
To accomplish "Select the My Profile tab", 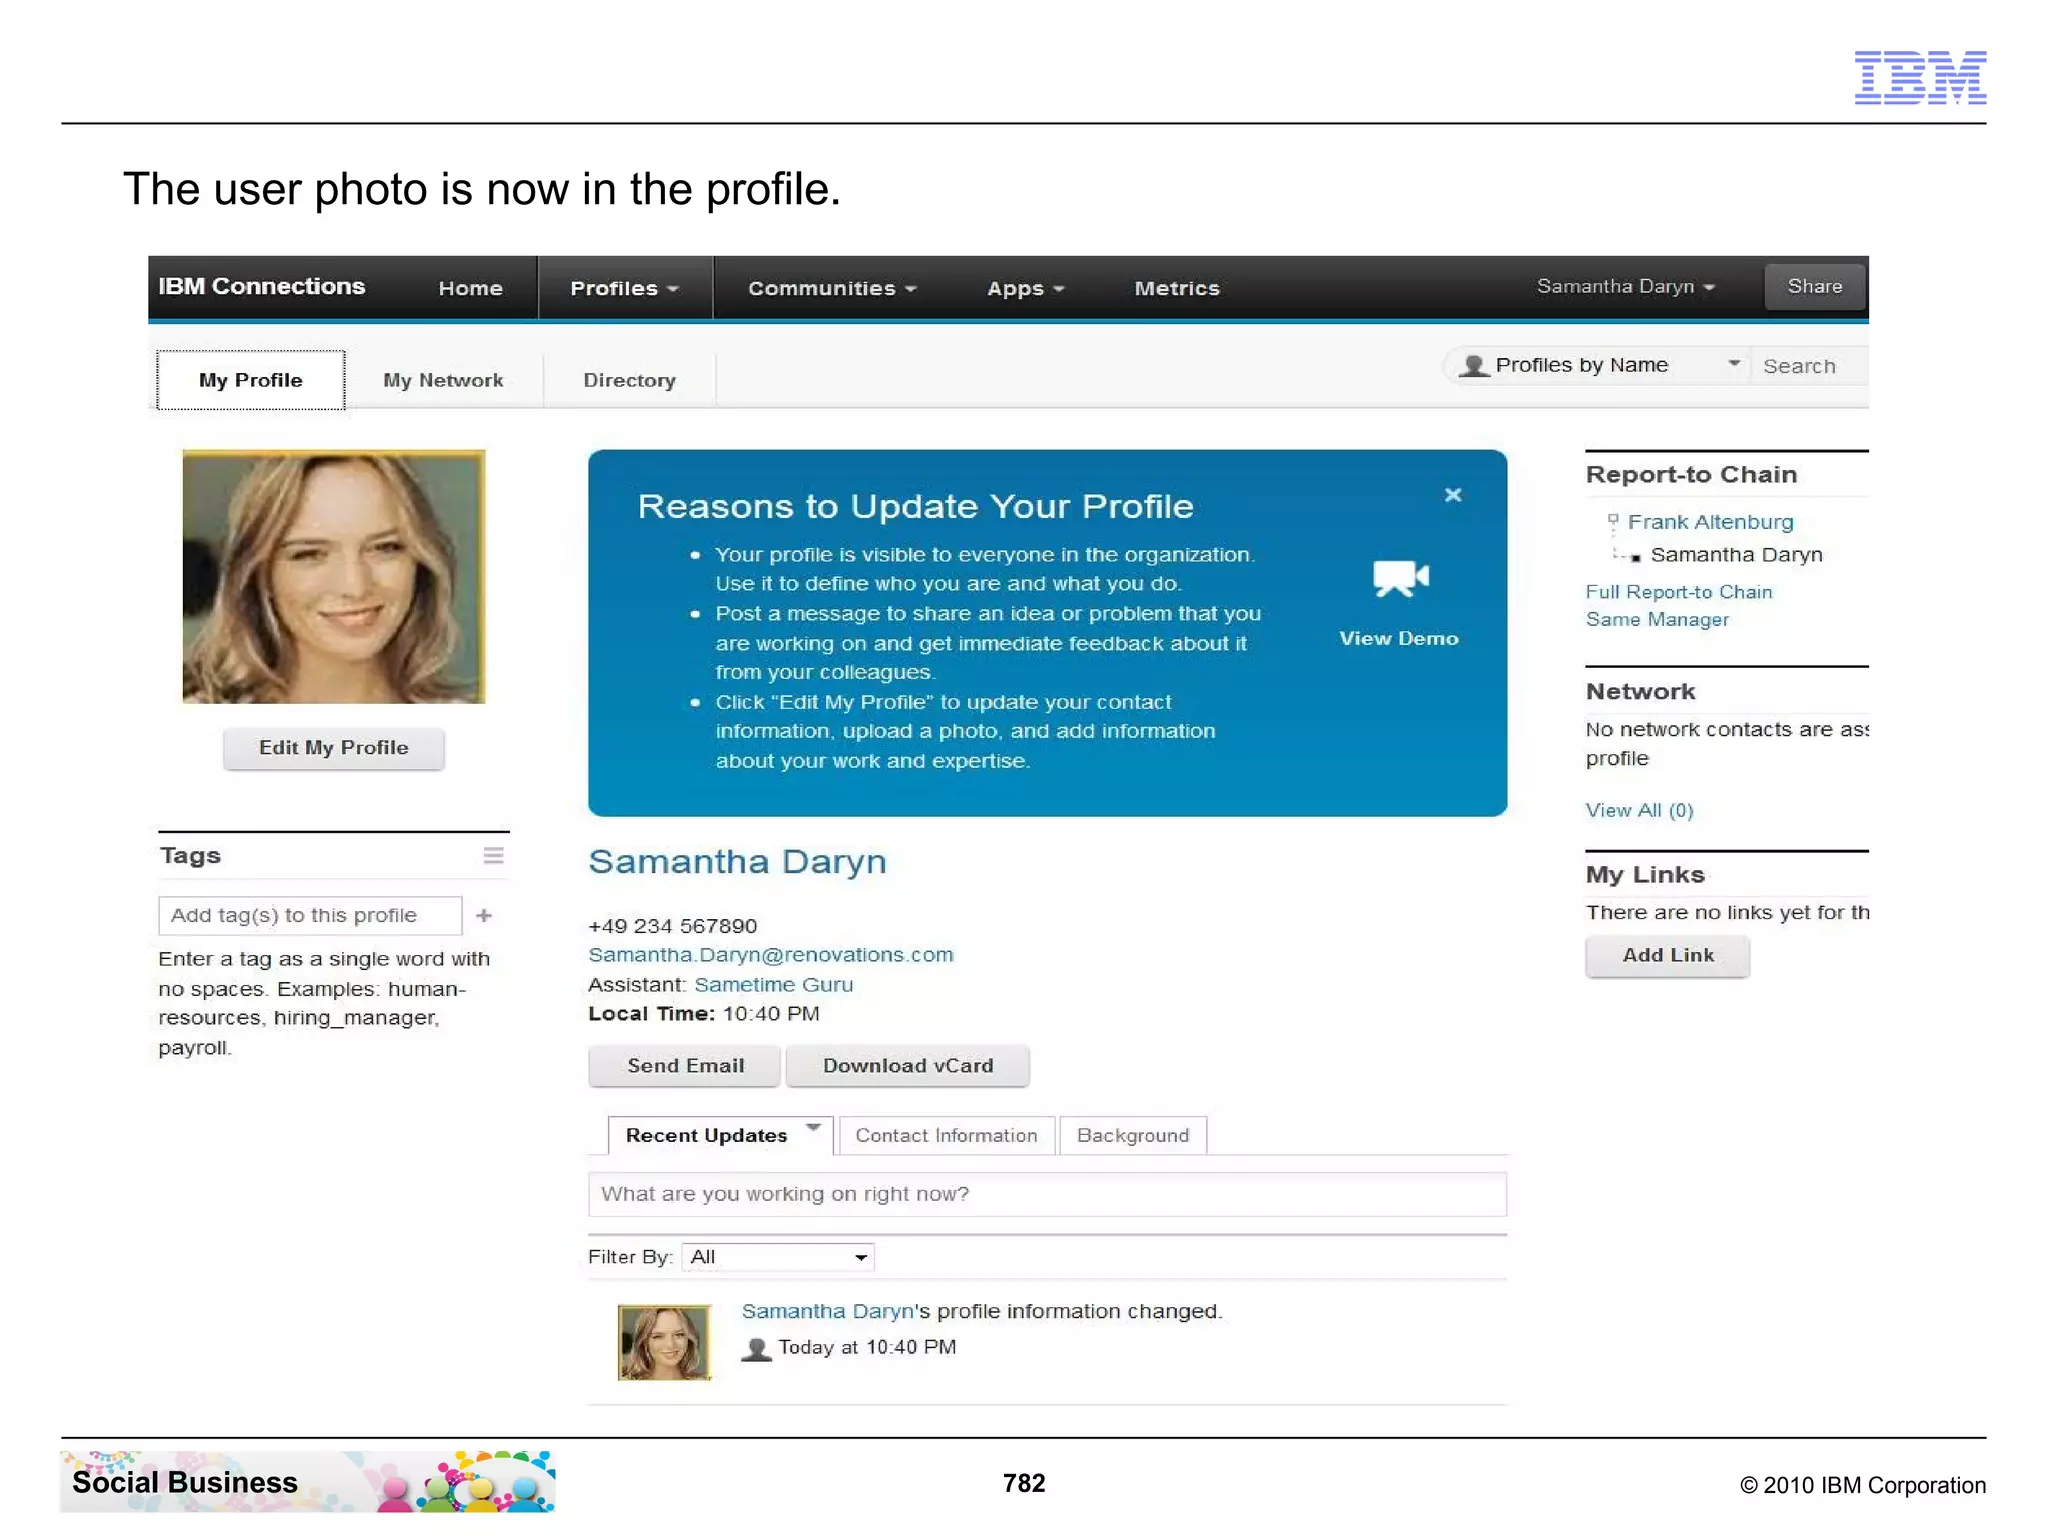I will coord(251,380).
